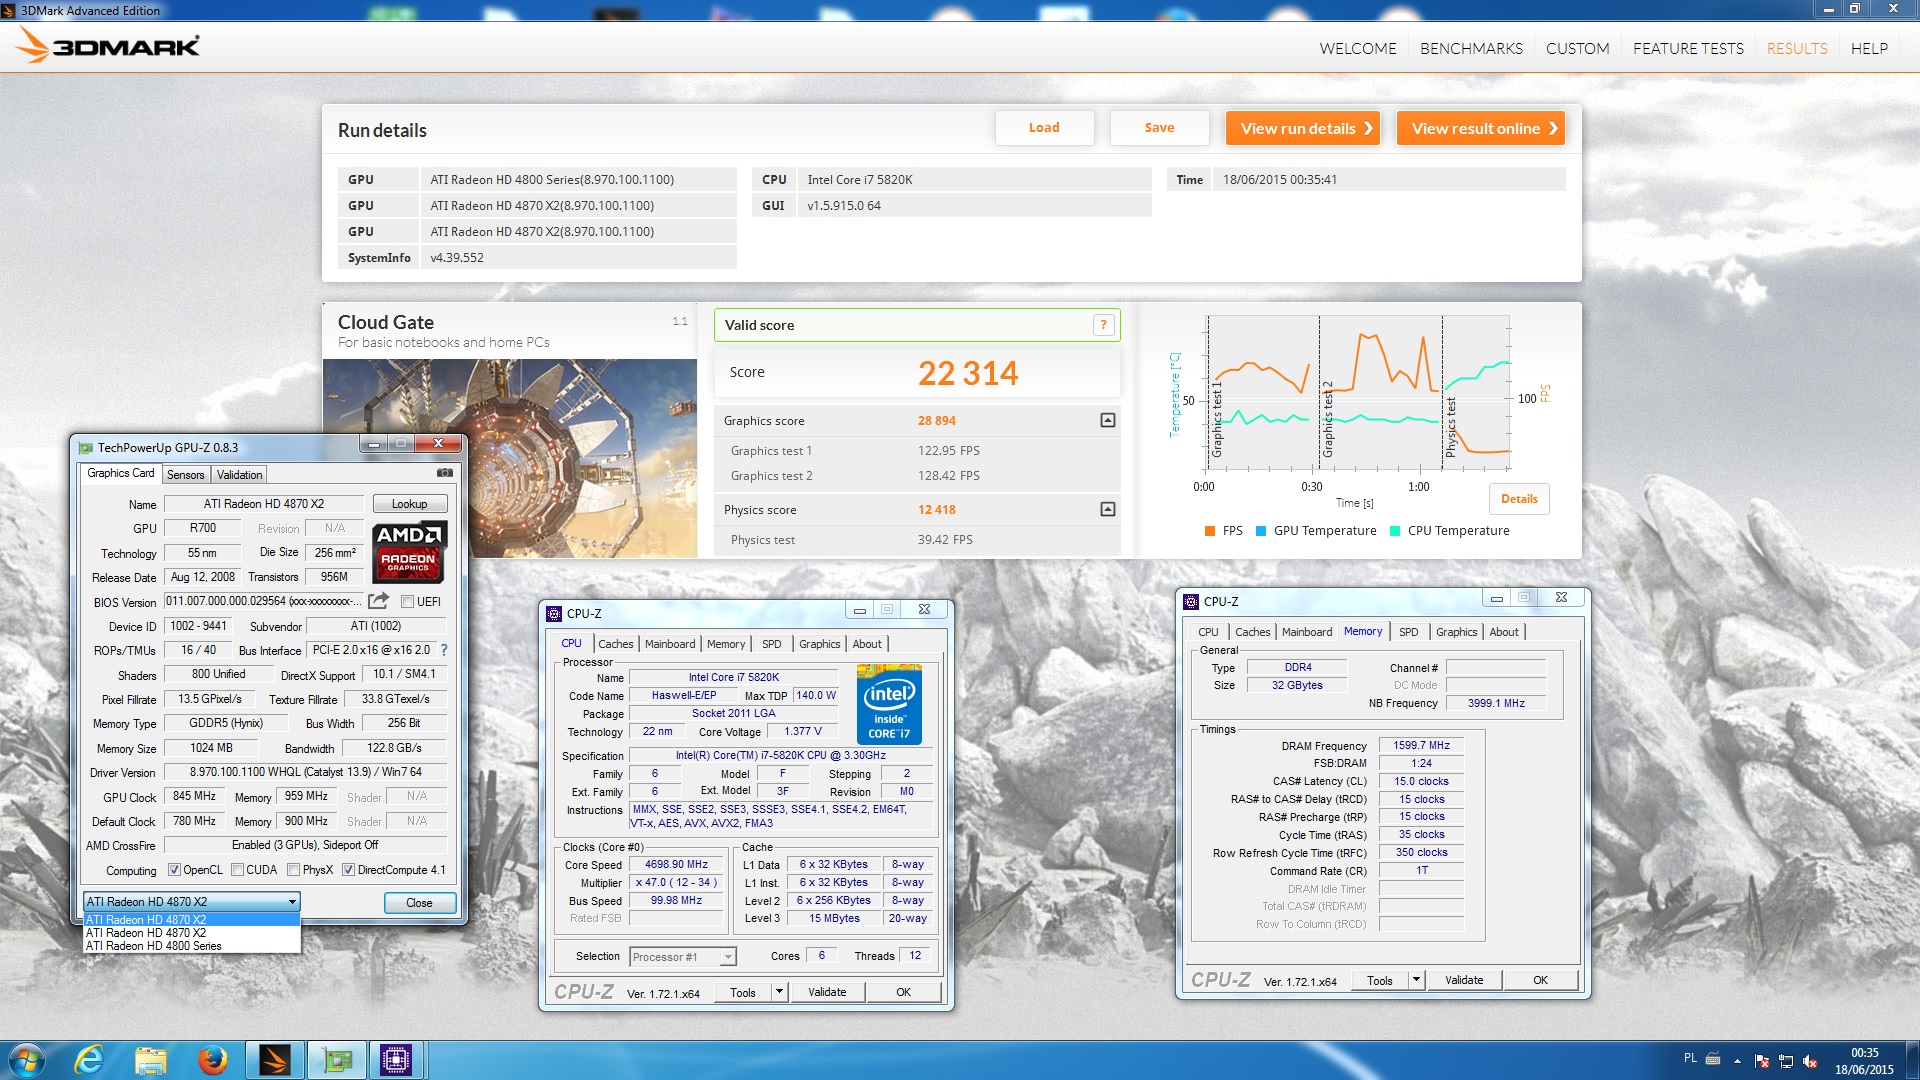The width and height of the screenshot is (1920, 1080).
Task: Click the PL language indicator in tray
Action: point(1690,1058)
